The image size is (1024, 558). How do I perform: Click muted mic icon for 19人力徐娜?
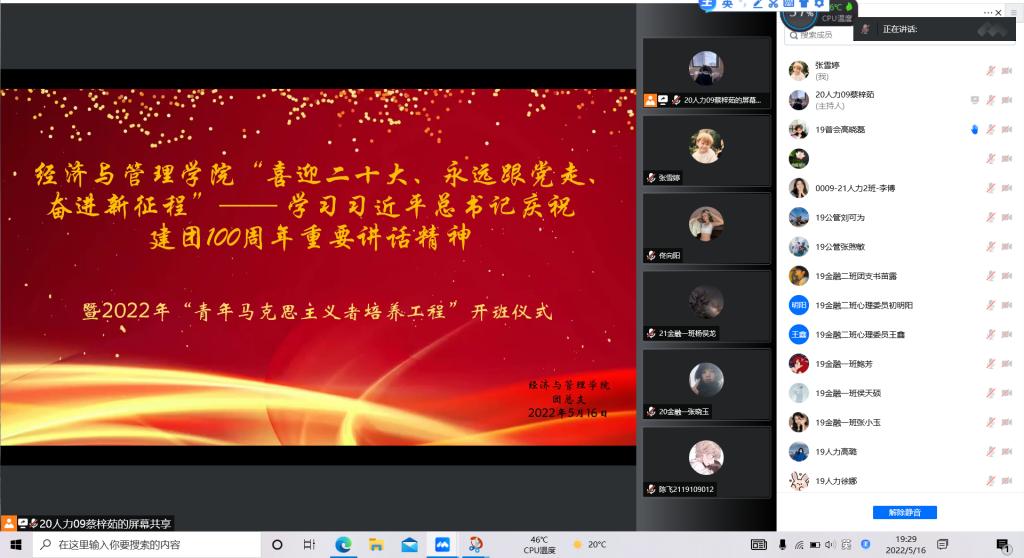(990, 481)
